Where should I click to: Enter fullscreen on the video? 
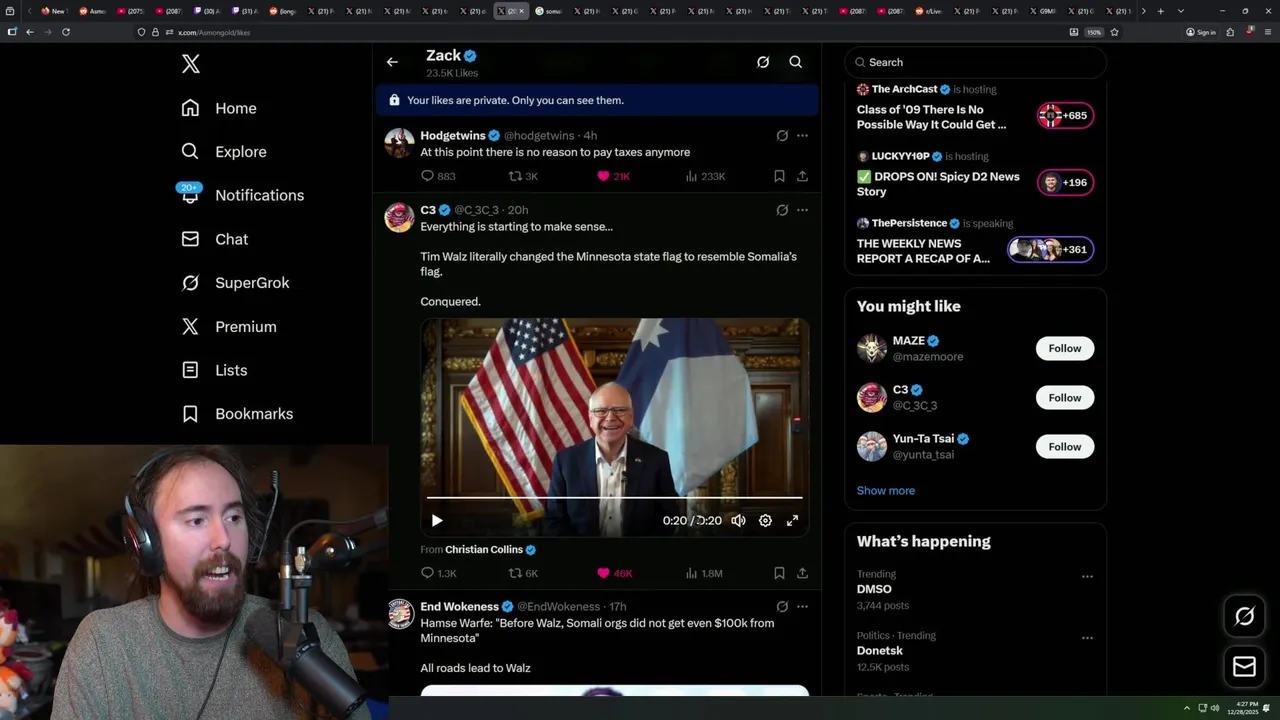(x=792, y=521)
